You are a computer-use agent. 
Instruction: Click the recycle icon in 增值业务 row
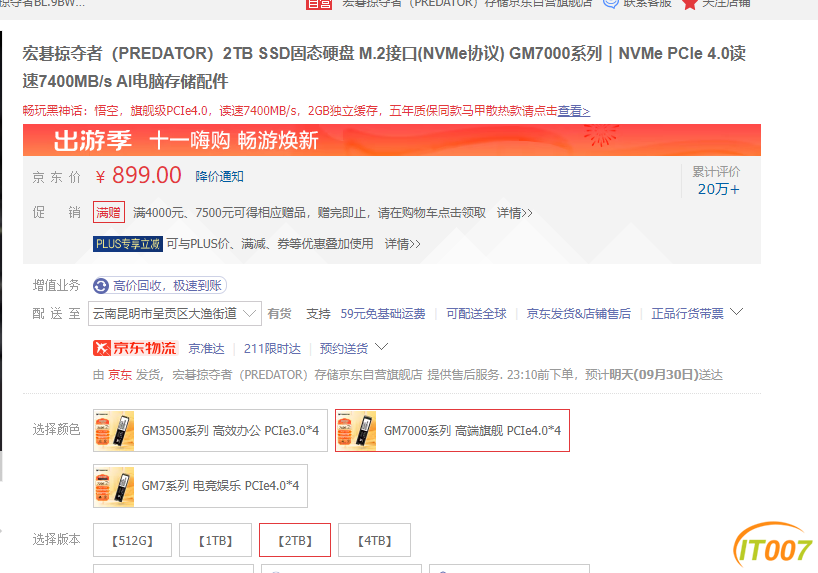click(x=101, y=285)
